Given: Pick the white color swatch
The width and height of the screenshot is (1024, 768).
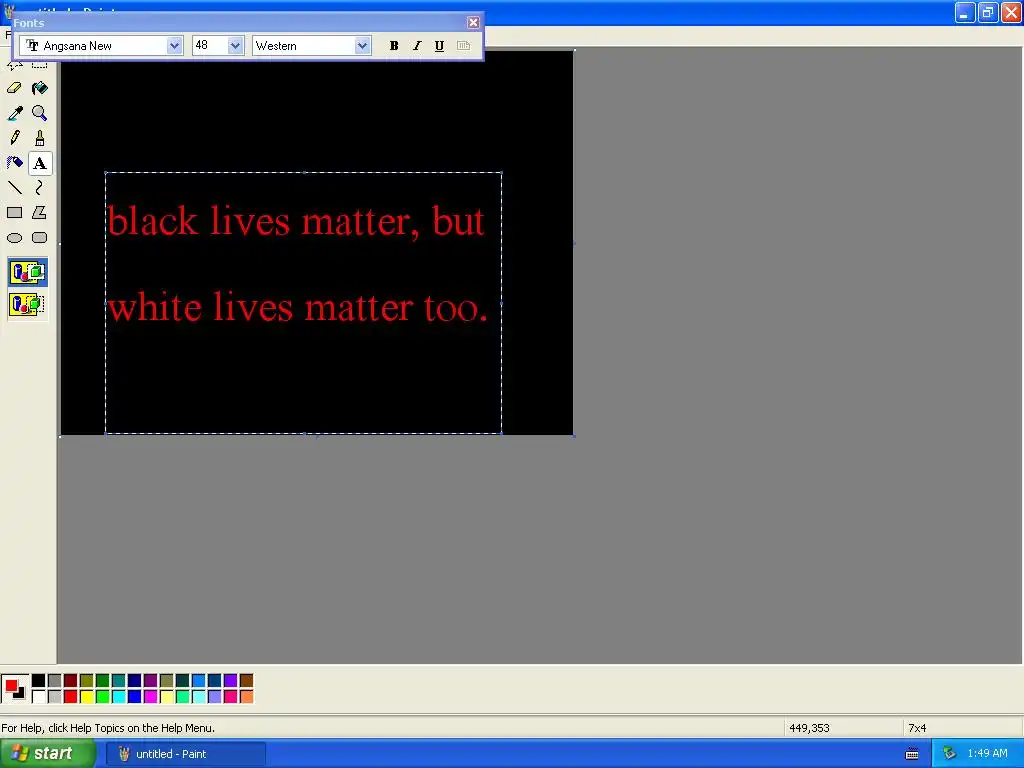Looking at the screenshot, I should pyautogui.click(x=39, y=697).
